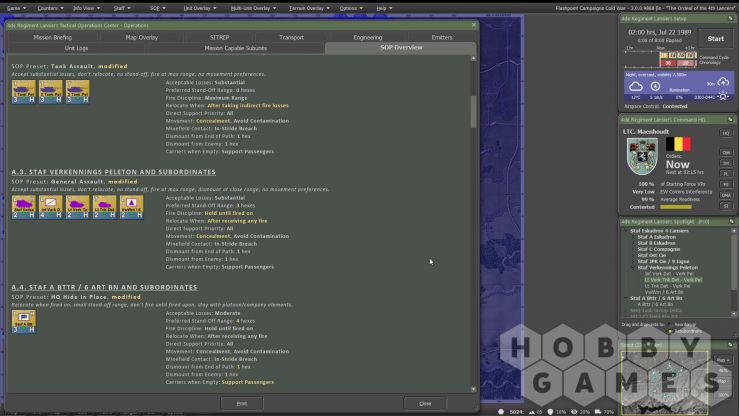Click the eye visibility icon in the status bar

click(574, 412)
